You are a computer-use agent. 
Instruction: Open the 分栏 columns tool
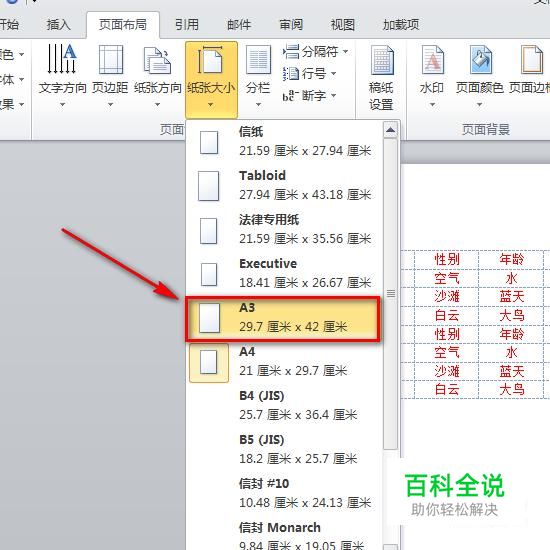pyautogui.click(x=258, y=75)
